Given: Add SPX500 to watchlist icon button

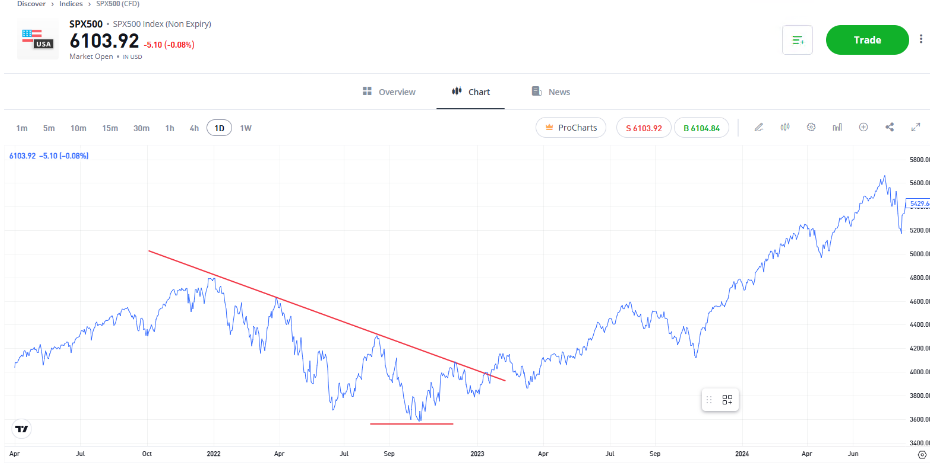Looking at the screenshot, I should point(797,40).
